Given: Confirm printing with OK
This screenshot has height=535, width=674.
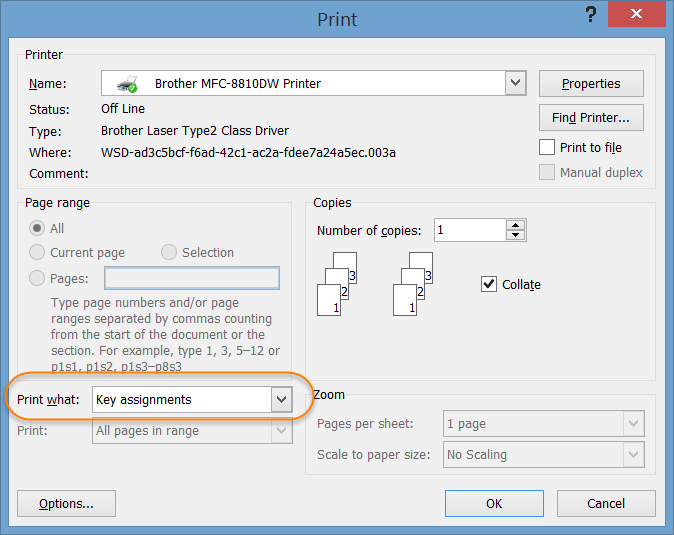Looking at the screenshot, I should (494, 503).
